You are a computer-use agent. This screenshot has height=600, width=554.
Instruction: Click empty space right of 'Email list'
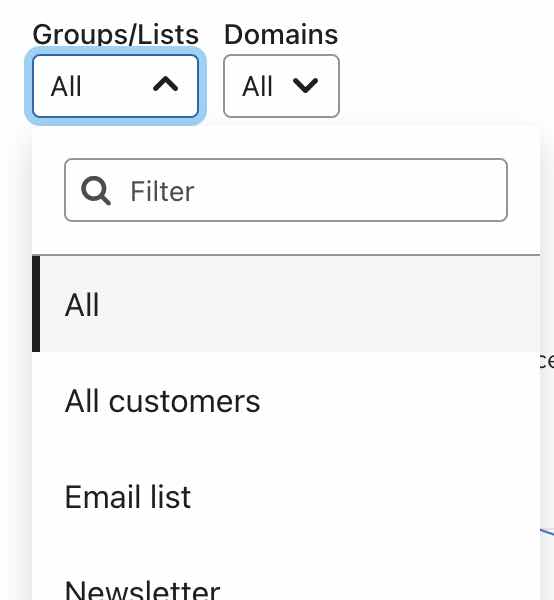pyautogui.click(x=363, y=497)
